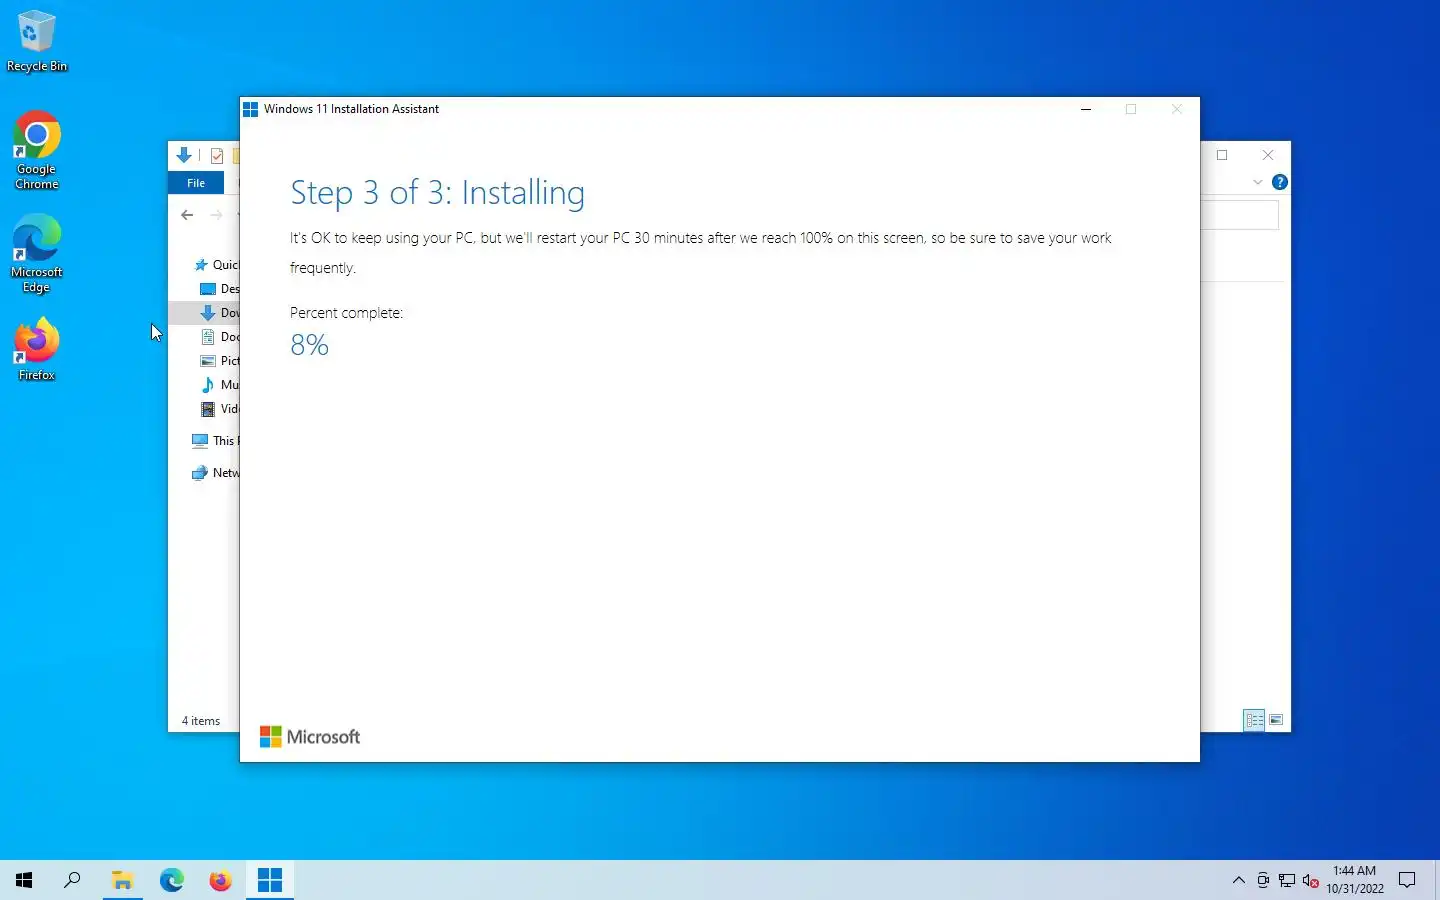Launch Google Chrome from desktop shortcut
This screenshot has width=1440, height=900.
click(37, 150)
